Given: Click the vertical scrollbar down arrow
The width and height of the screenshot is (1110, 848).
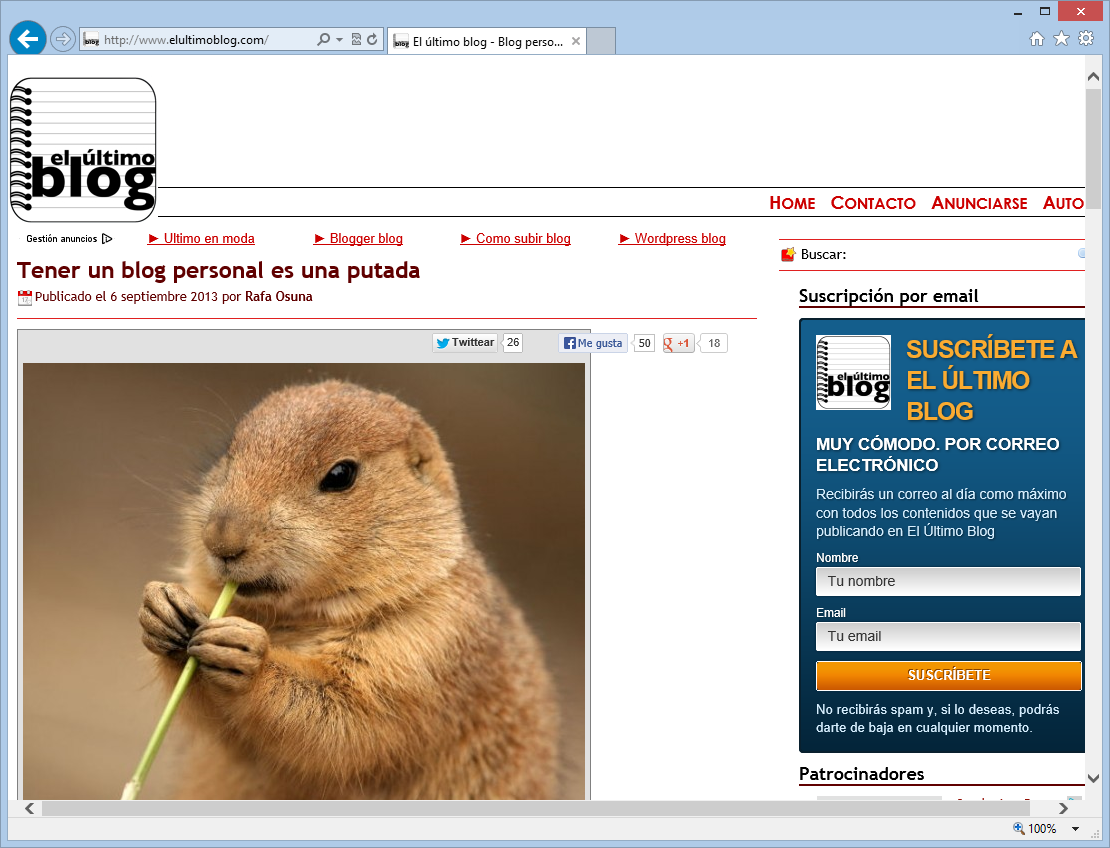Looking at the screenshot, I should 1093,778.
